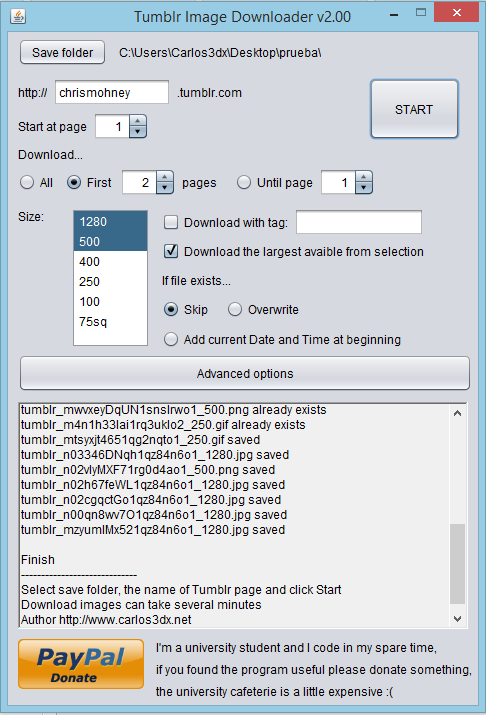This screenshot has width=486, height=715.
Task: Open the Save folder chooser
Action: (x=62, y=52)
